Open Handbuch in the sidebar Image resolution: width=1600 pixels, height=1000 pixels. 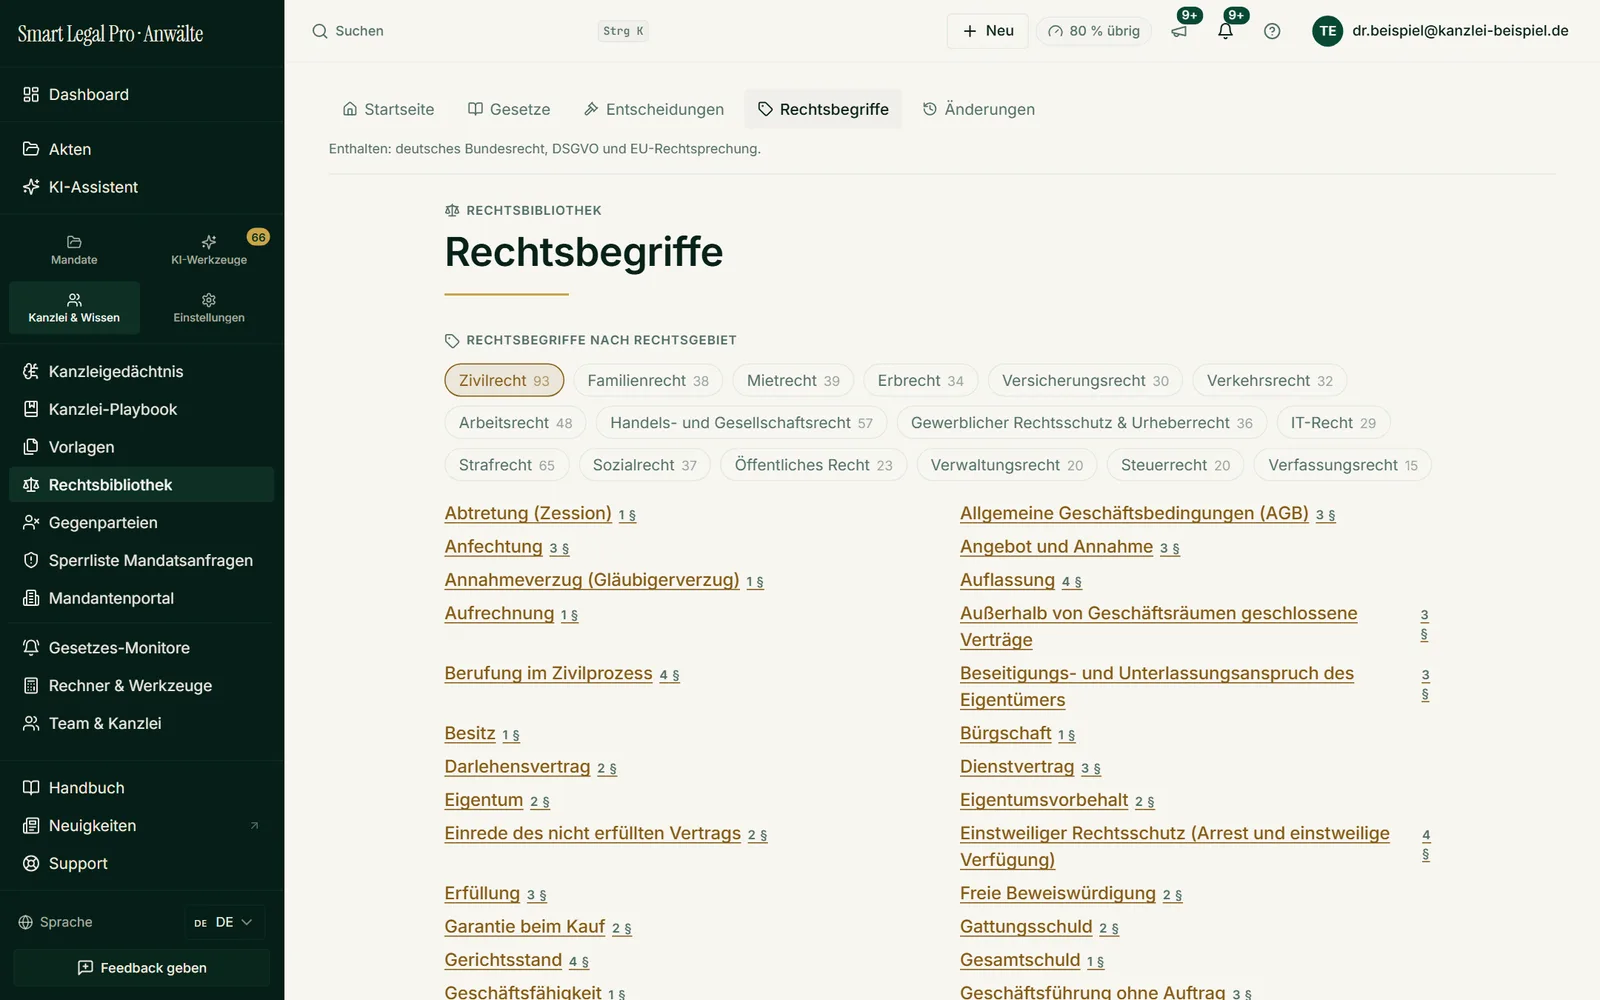[142, 788]
